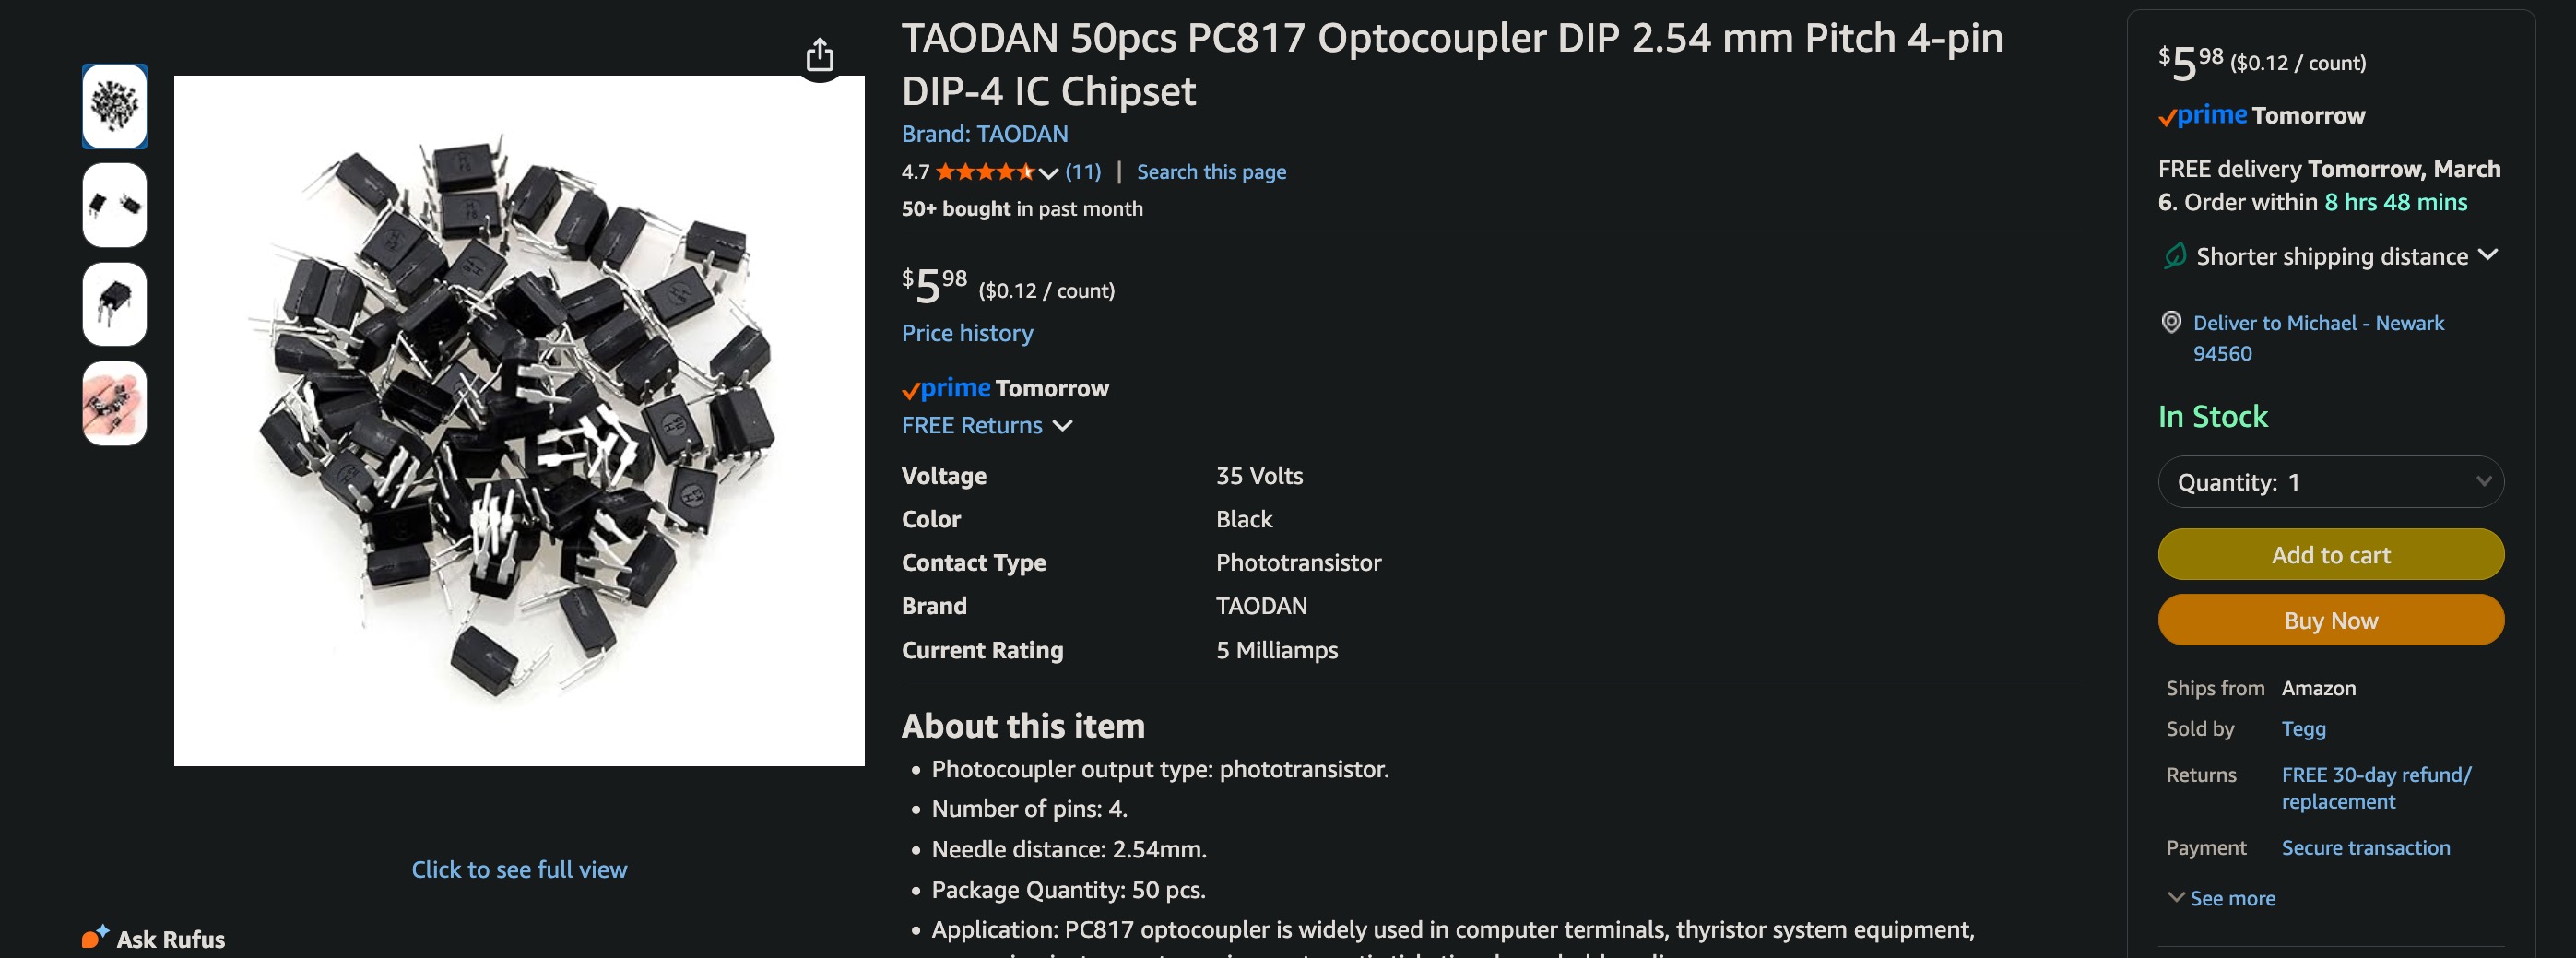Click the green leaf shipping icon
2576x958 pixels.
click(x=2174, y=256)
